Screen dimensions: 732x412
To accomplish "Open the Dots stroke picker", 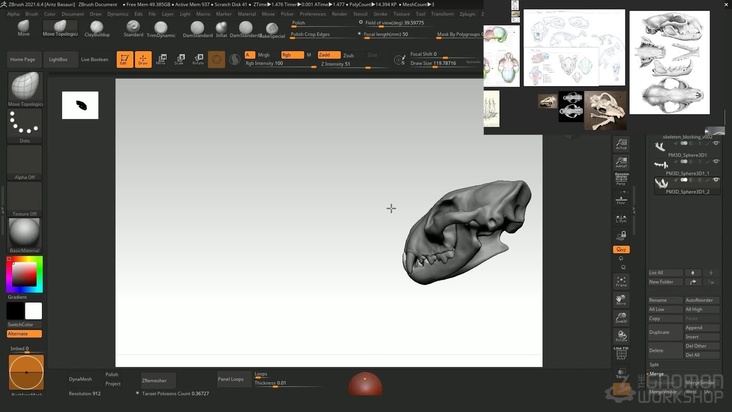I will click(x=25, y=126).
